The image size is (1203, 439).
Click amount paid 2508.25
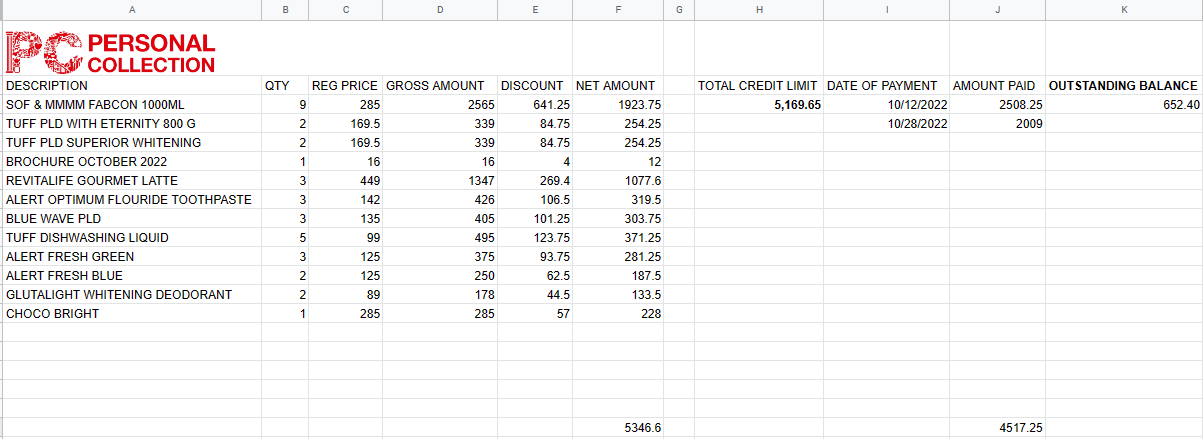click(x=997, y=105)
